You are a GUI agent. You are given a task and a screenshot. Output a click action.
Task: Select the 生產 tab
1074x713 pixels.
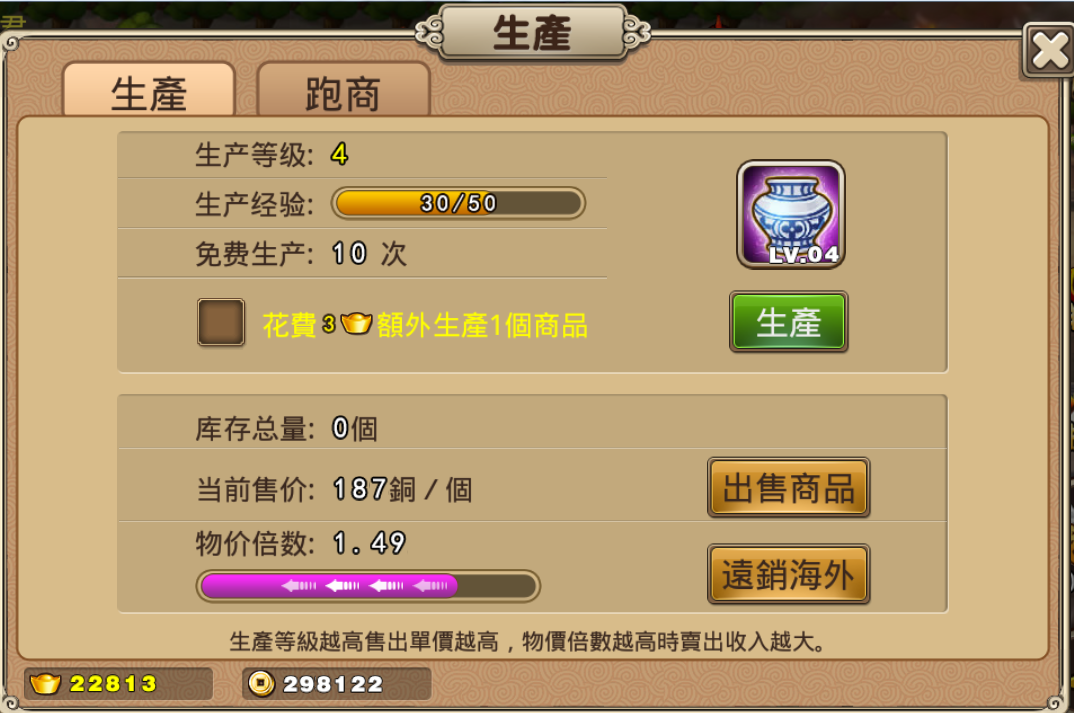point(149,91)
